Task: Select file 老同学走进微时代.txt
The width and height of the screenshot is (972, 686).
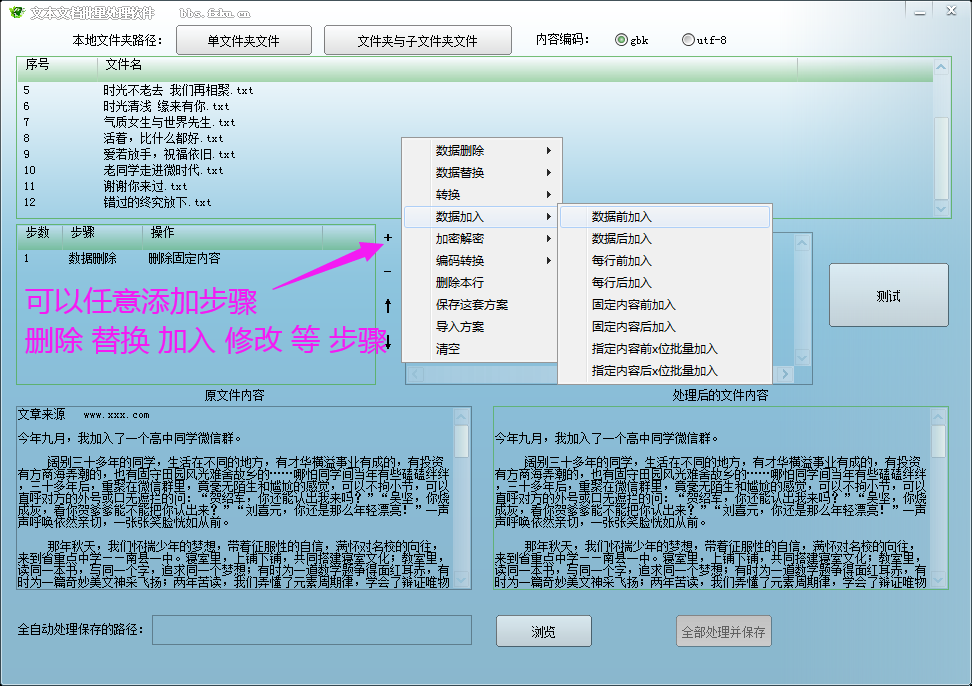Action: click(163, 170)
